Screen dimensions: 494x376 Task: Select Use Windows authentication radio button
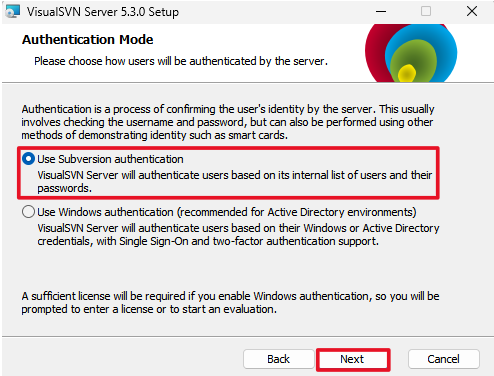(x=28, y=212)
